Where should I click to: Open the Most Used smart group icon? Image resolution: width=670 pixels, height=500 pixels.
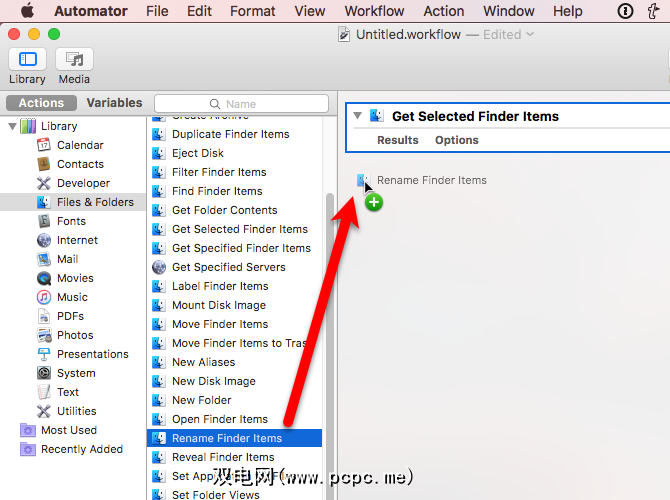pos(28,430)
